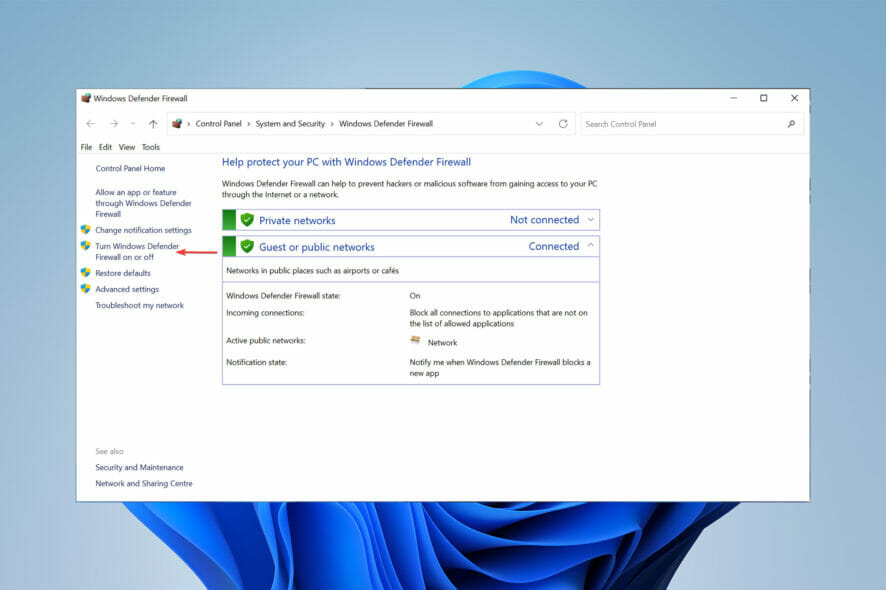Screen dimensions: 886x590
Task: Focus the Search Control Panel field
Action: 692,124
